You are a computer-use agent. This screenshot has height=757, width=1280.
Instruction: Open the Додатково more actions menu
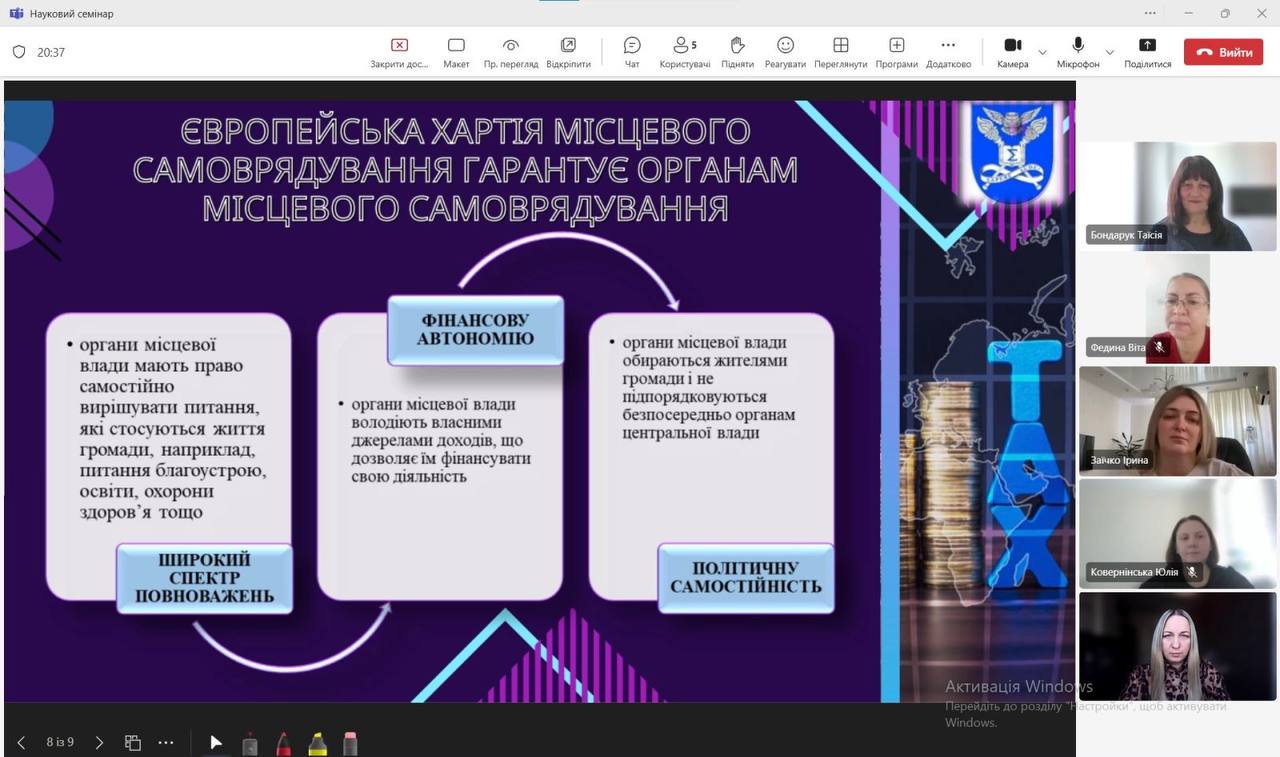pos(948,52)
